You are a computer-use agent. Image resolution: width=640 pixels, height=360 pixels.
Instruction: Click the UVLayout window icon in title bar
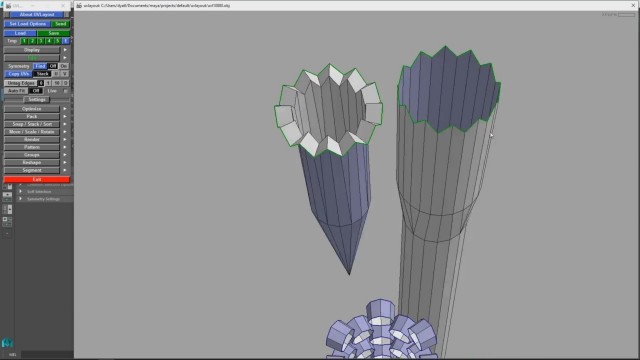[x=79, y=6]
